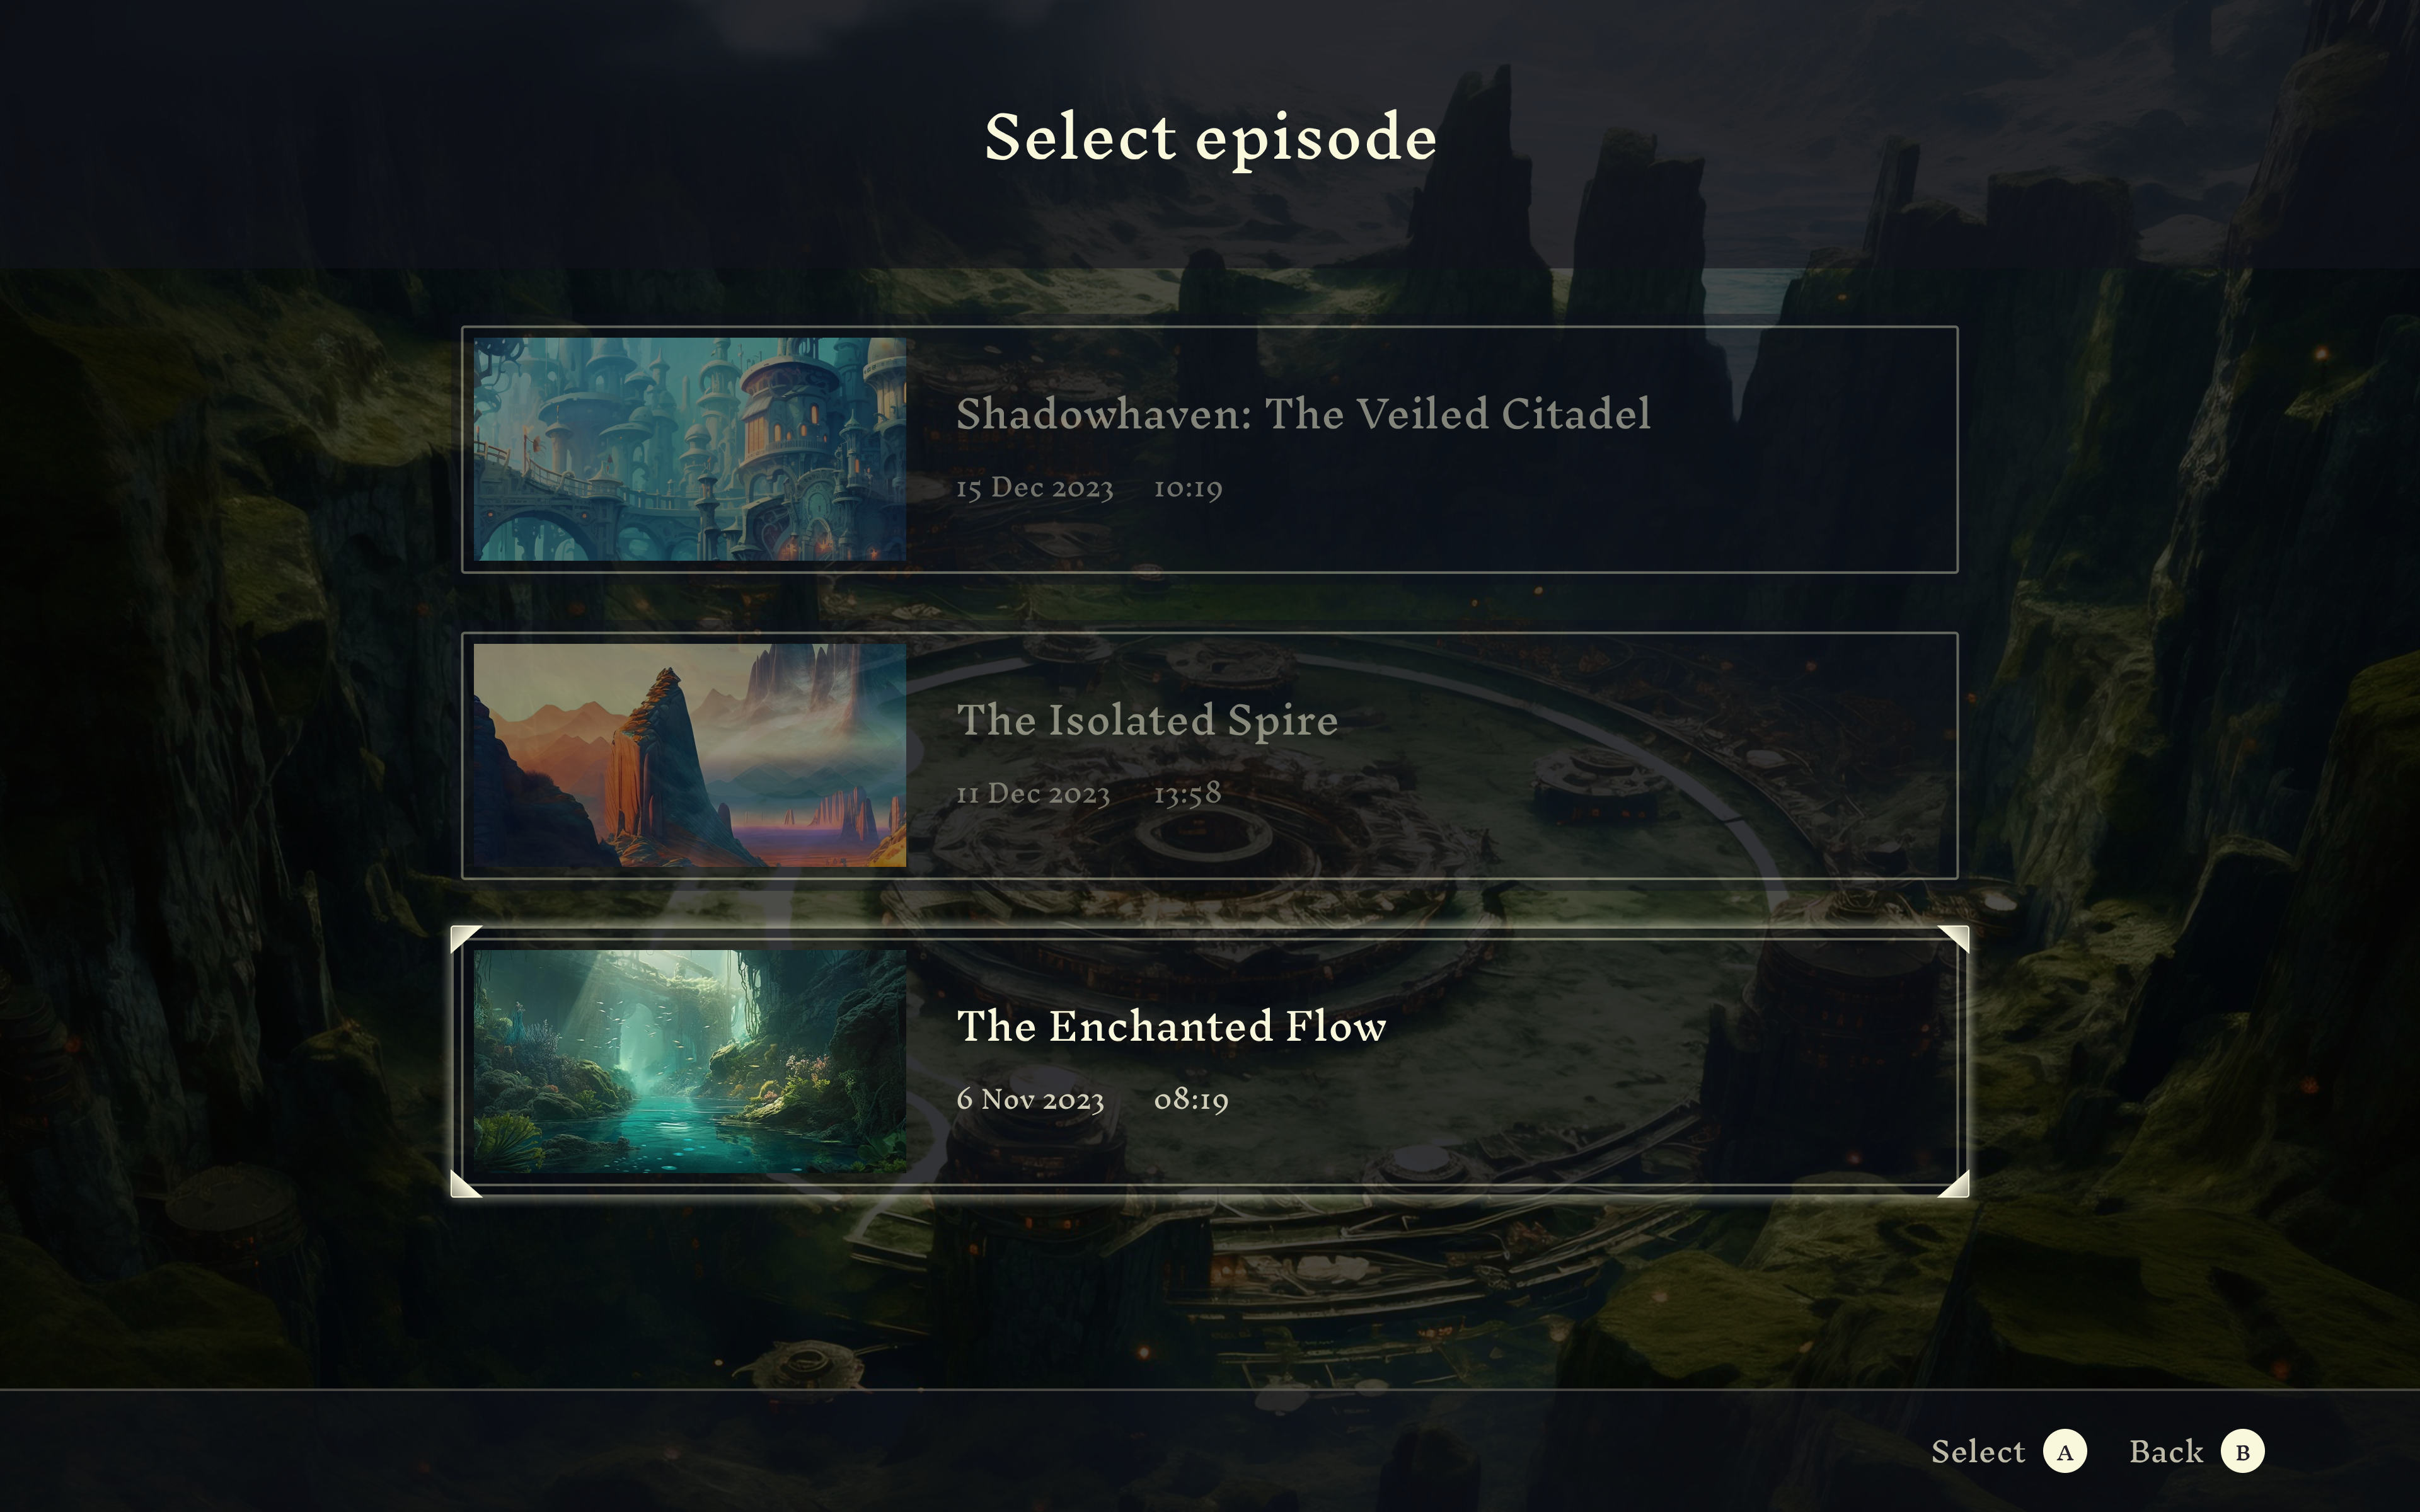Click the 6 Nov 2023 date

tap(1030, 1100)
